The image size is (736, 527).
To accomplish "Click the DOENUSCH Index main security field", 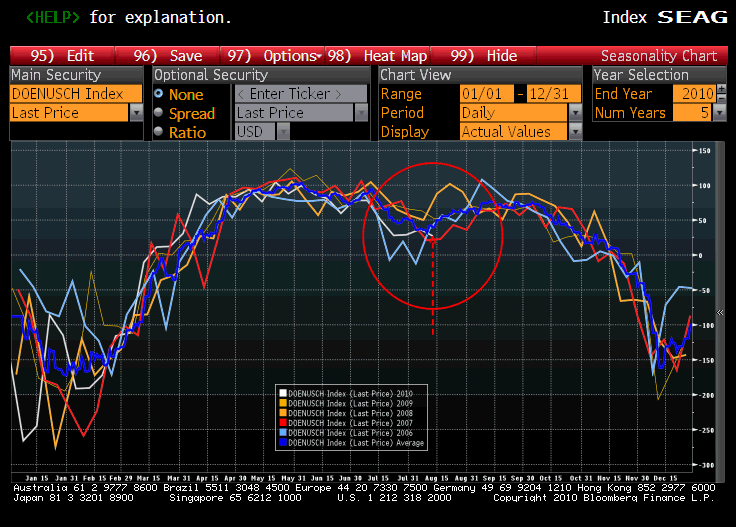I will coord(69,94).
